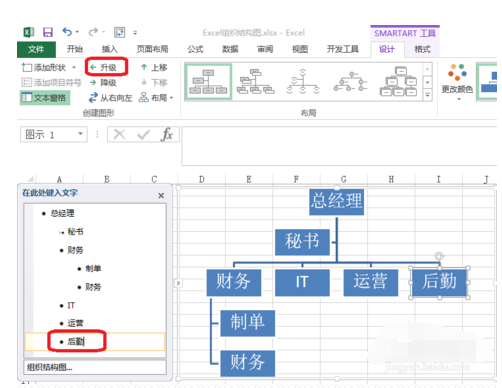Select the IT shape in the chart
Viewport: 502px width, 388px height.
click(x=302, y=283)
